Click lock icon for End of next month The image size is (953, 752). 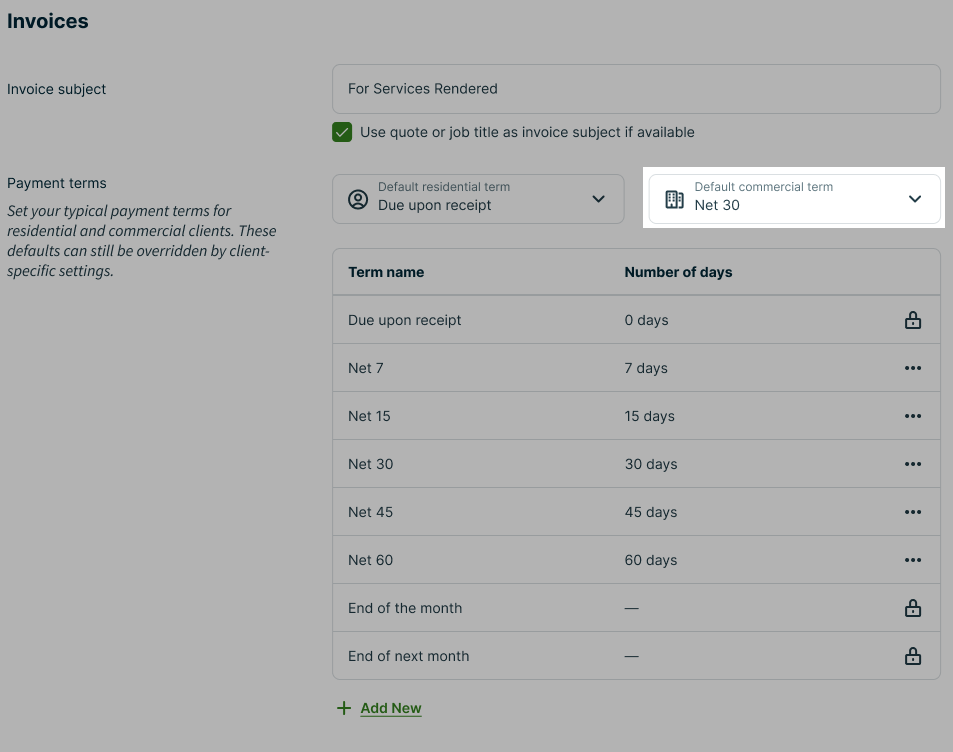(x=912, y=656)
